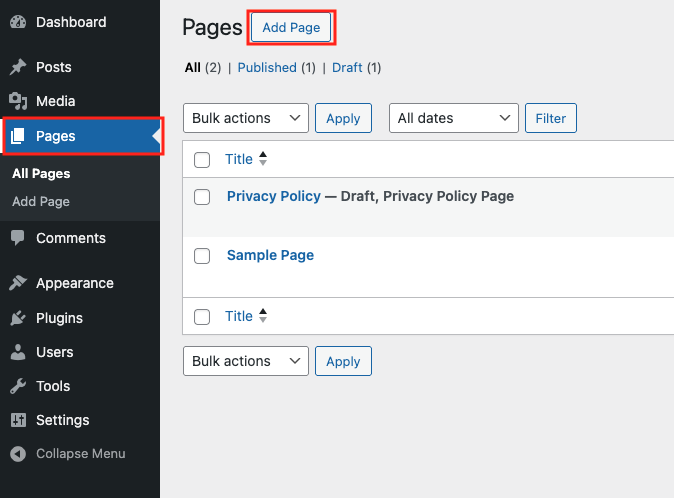Click the Comments speech bubble icon

click(18, 238)
